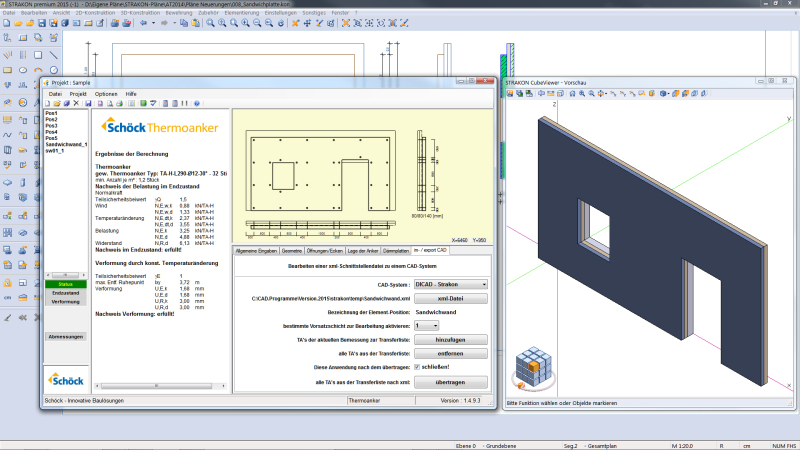Click 'Thermoanker' in Projekt status bar
The width and height of the screenshot is (800, 450).
pyautogui.click(x=364, y=401)
